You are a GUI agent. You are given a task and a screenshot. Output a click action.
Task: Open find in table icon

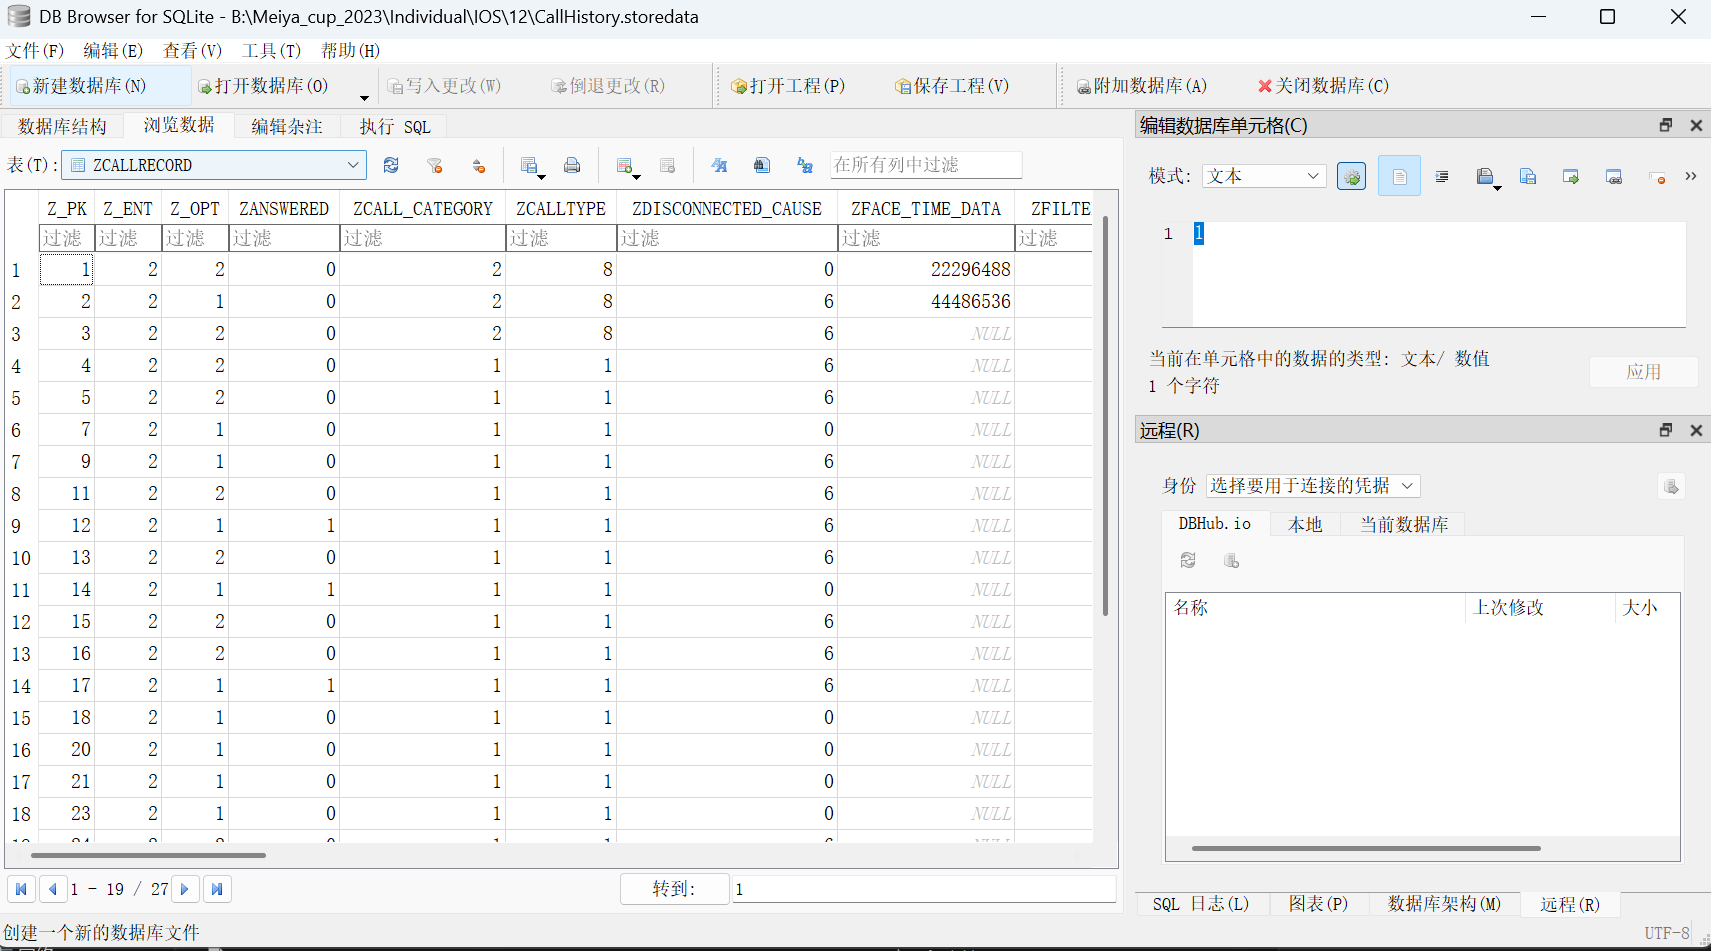click(x=762, y=165)
